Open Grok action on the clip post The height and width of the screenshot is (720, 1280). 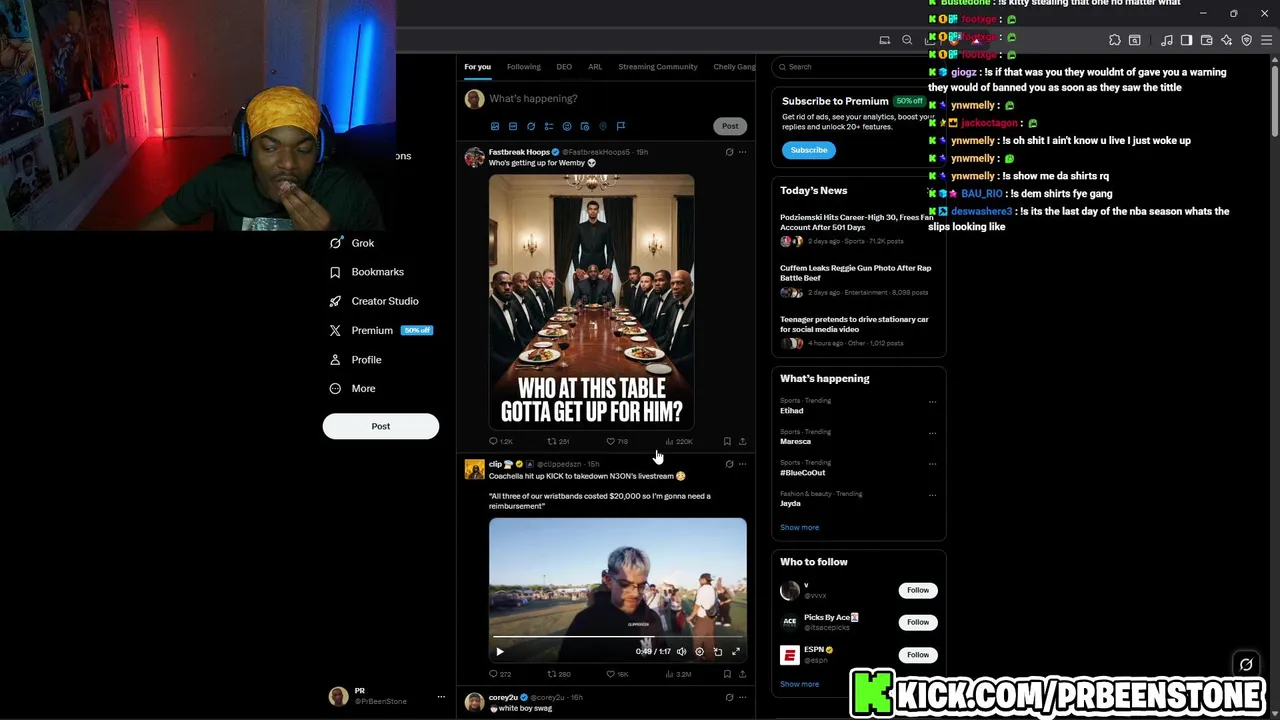[729, 464]
